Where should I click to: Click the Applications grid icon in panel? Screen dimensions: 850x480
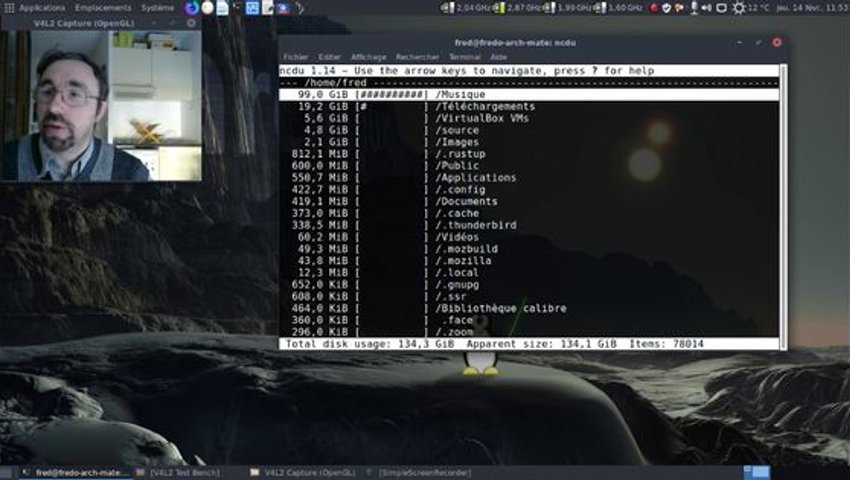[9, 8]
